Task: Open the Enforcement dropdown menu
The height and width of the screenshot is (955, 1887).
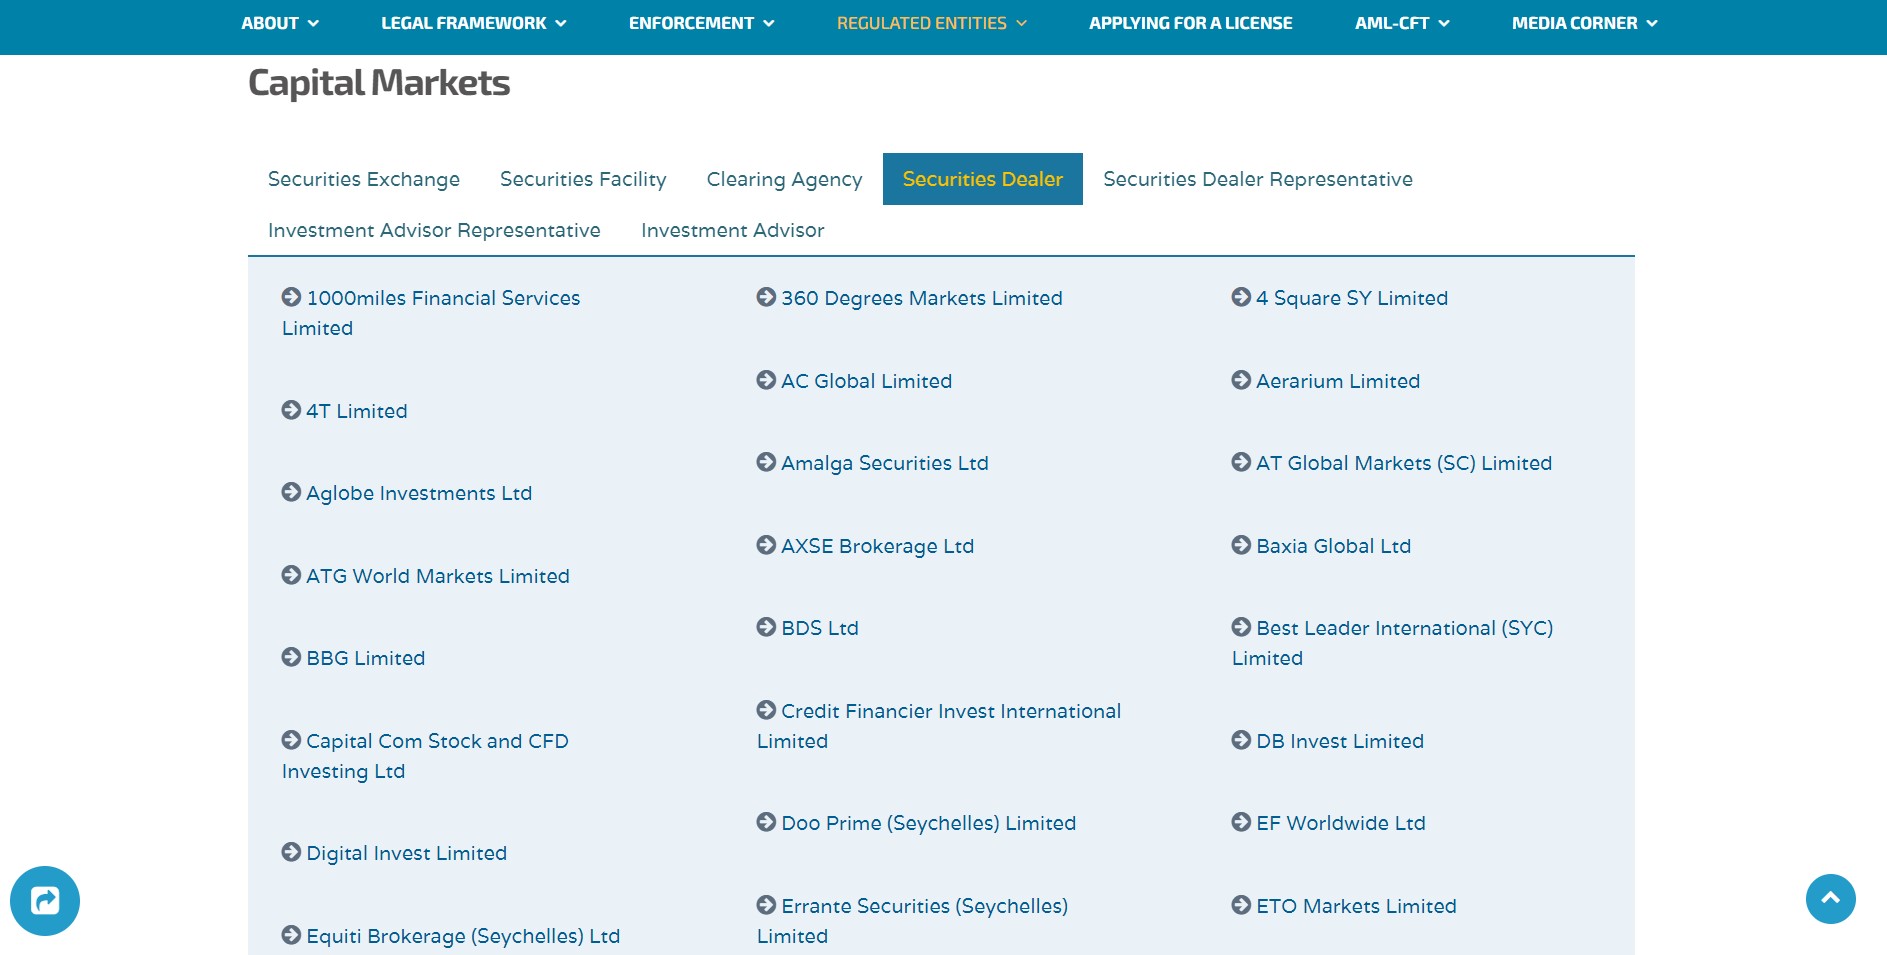Action: point(701,23)
